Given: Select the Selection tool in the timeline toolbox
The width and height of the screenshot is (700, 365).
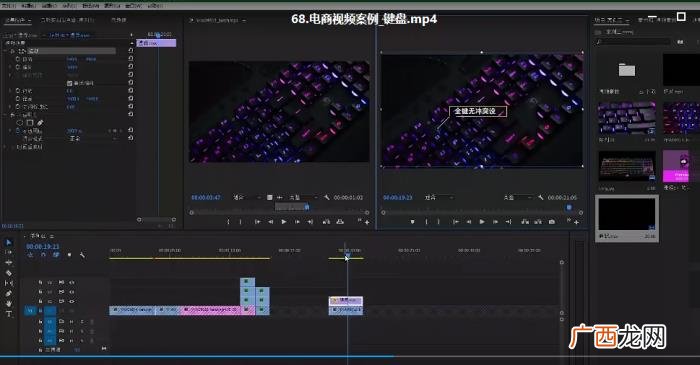Looking at the screenshot, I should click(x=8, y=242).
